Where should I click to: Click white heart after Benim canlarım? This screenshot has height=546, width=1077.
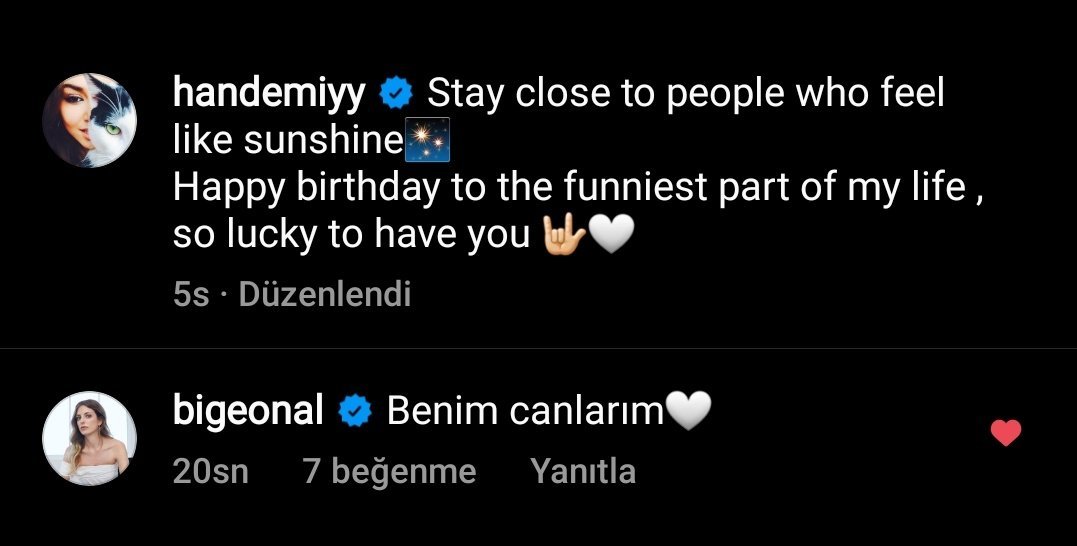point(690,411)
